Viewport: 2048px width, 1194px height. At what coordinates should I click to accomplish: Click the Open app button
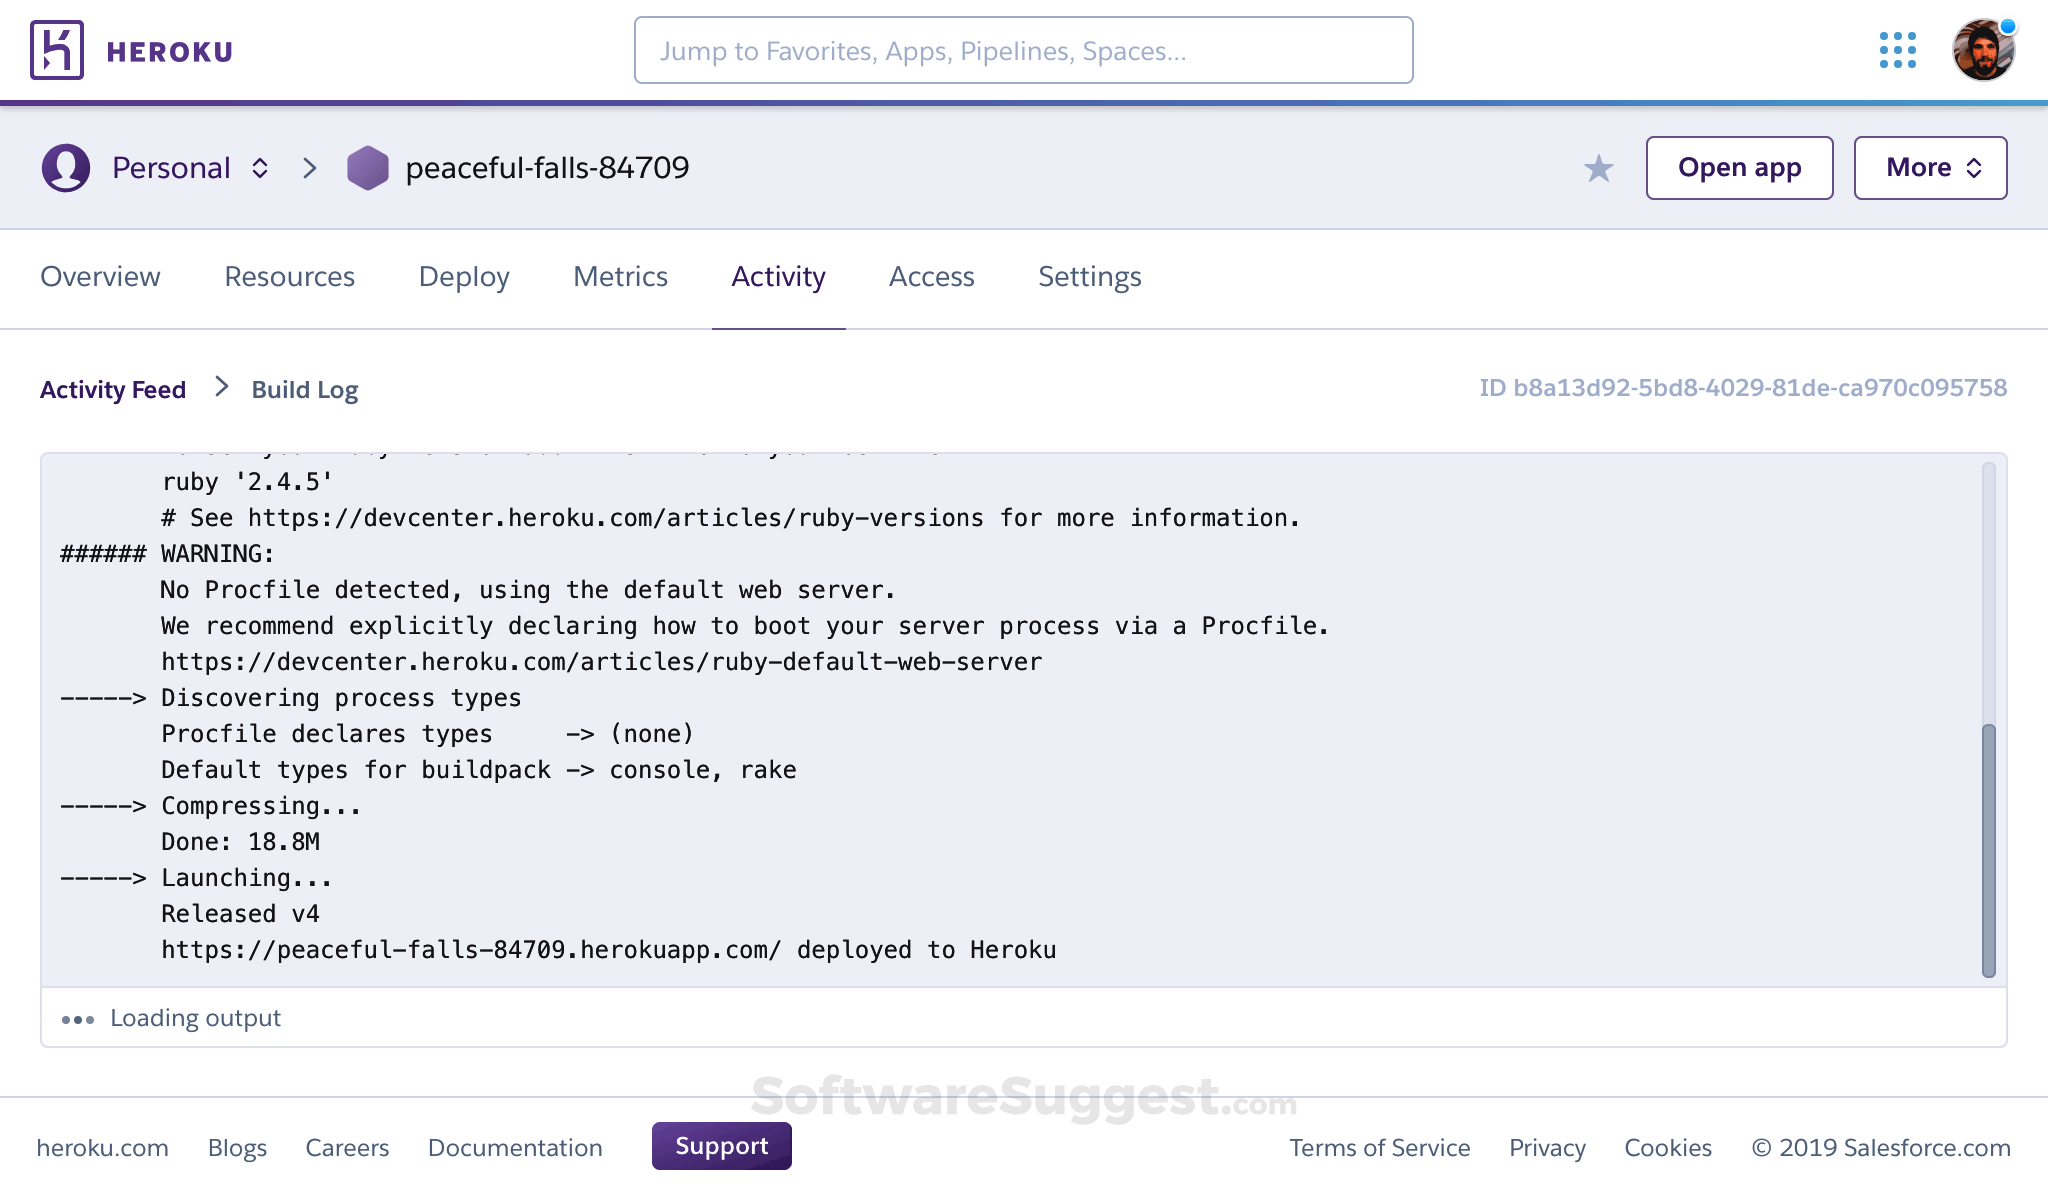point(1739,168)
